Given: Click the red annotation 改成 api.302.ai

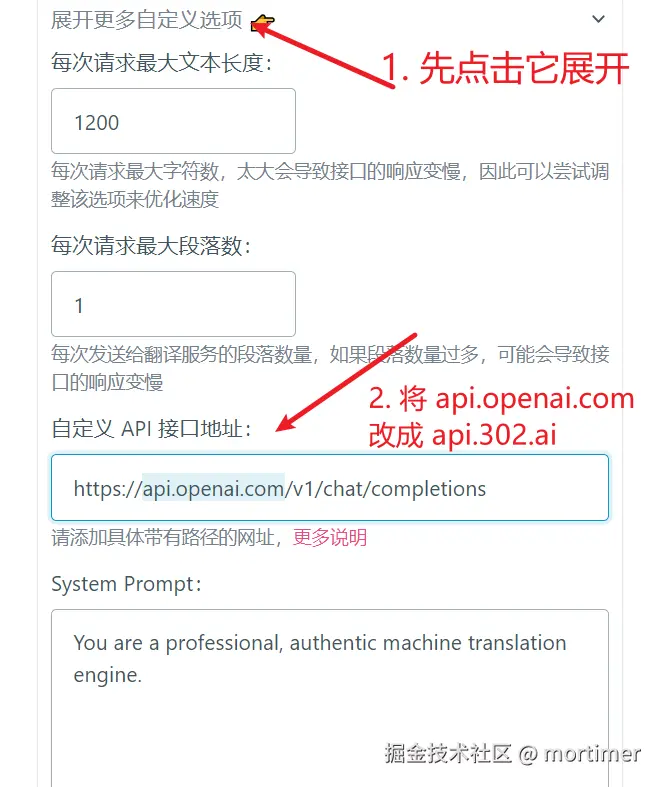Looking at the screenshot, I should click(x=462, y=434).
